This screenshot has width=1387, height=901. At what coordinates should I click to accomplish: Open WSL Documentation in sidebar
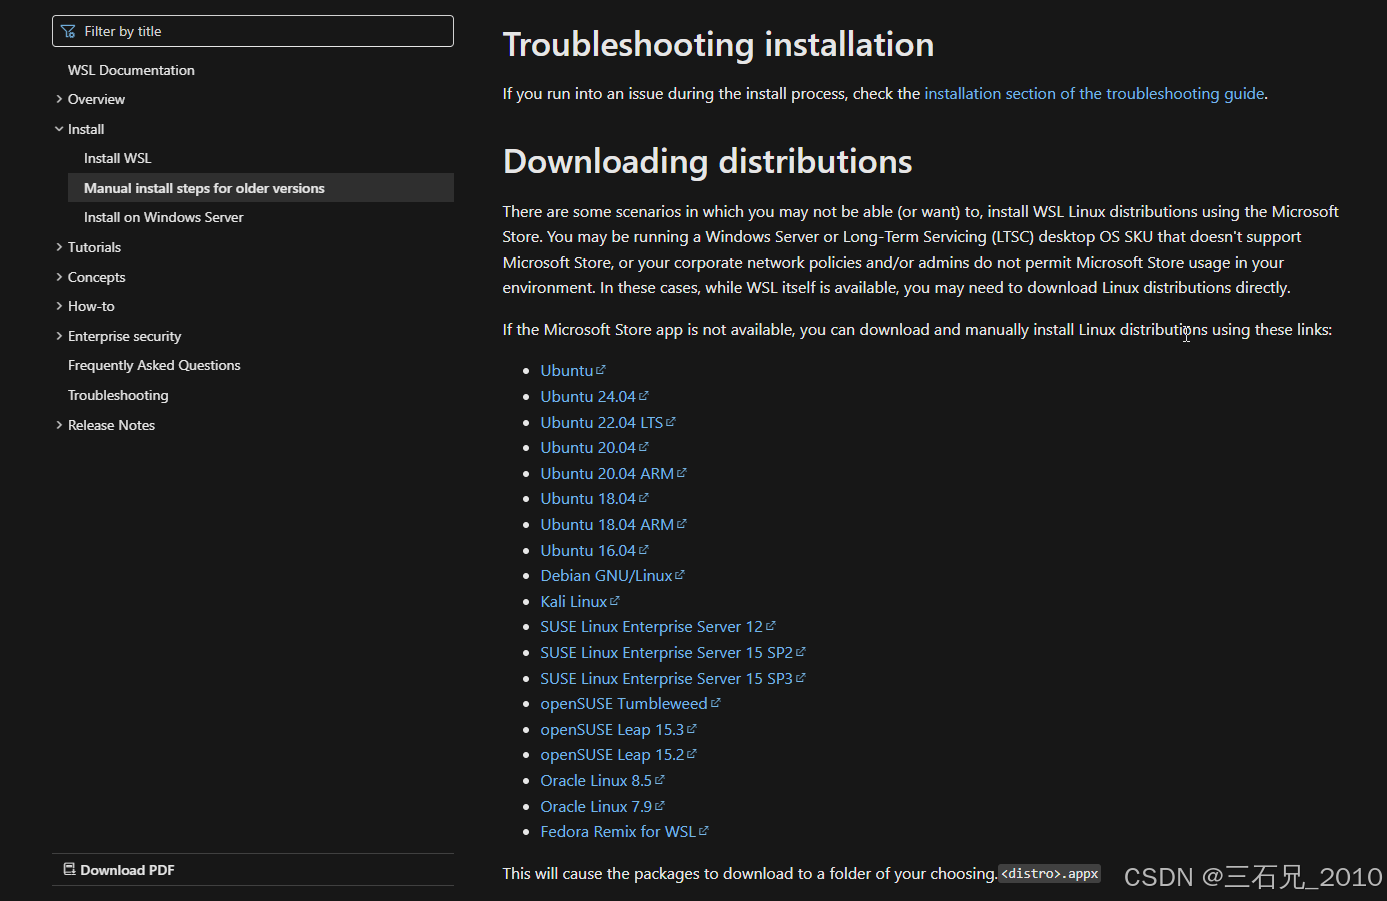tap(131, 70)
